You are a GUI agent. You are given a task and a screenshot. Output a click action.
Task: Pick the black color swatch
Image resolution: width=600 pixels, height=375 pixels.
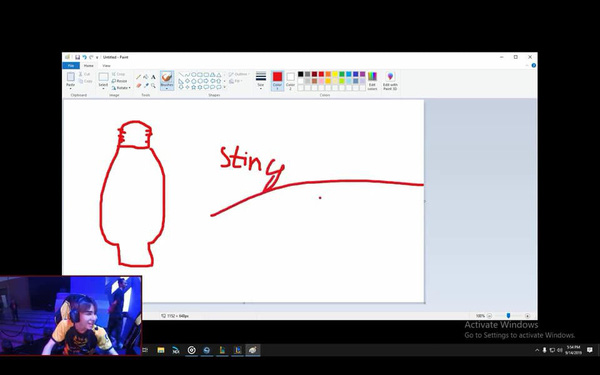tap(301, 74)
